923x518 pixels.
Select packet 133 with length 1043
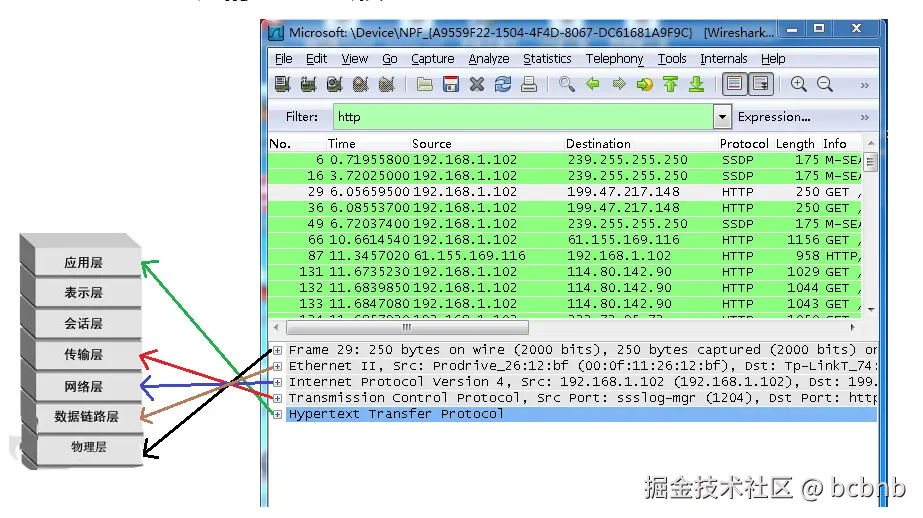coord(565,304)
